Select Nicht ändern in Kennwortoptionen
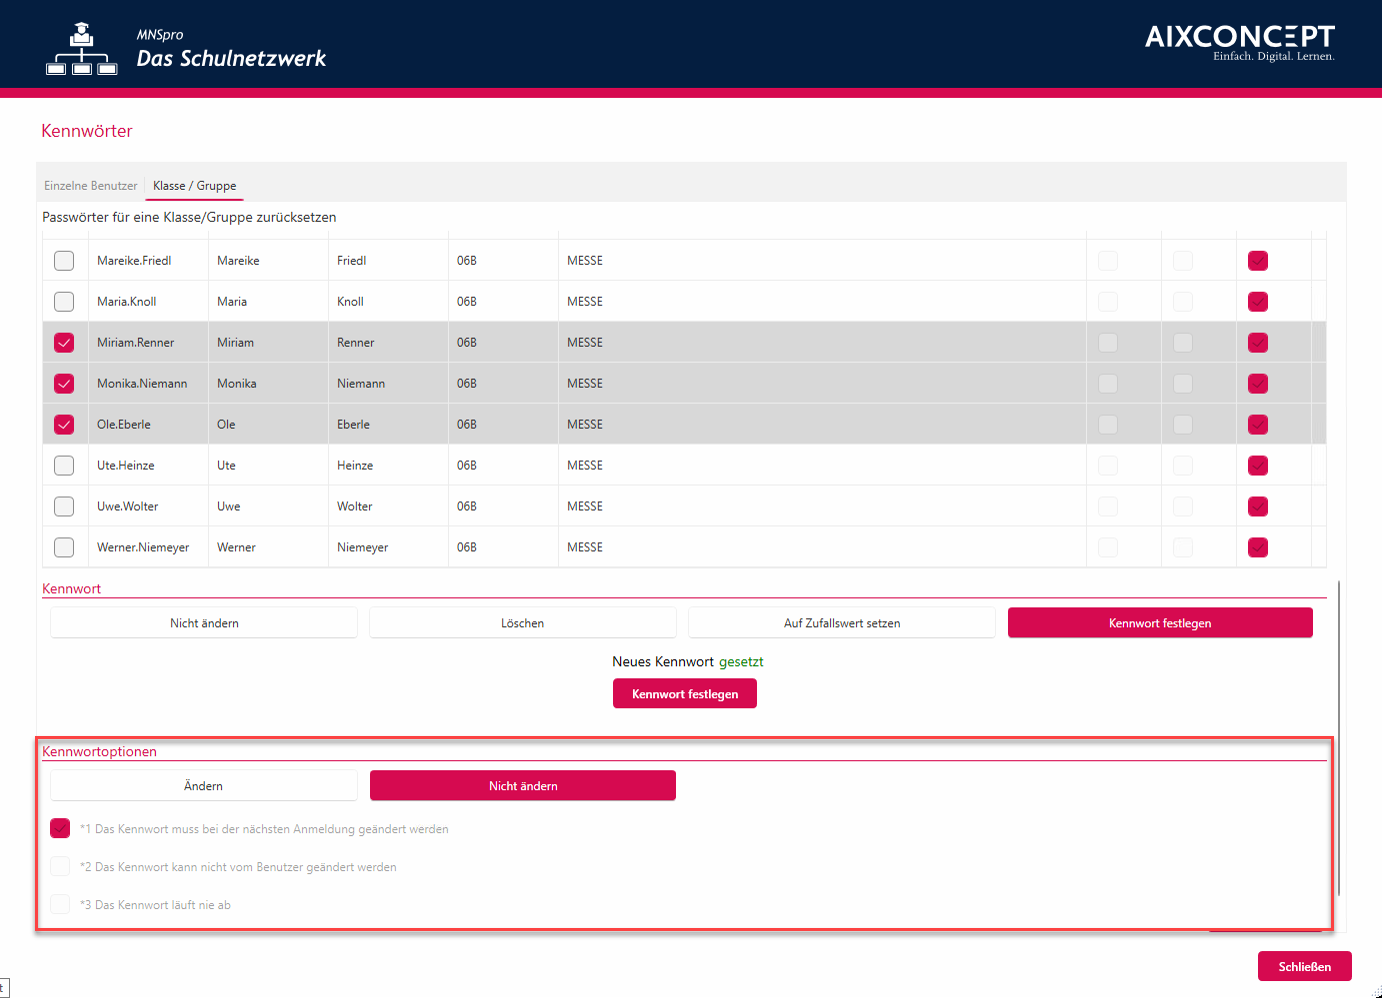This screenshot has width=1382, height=998. (x=522, y=786)
